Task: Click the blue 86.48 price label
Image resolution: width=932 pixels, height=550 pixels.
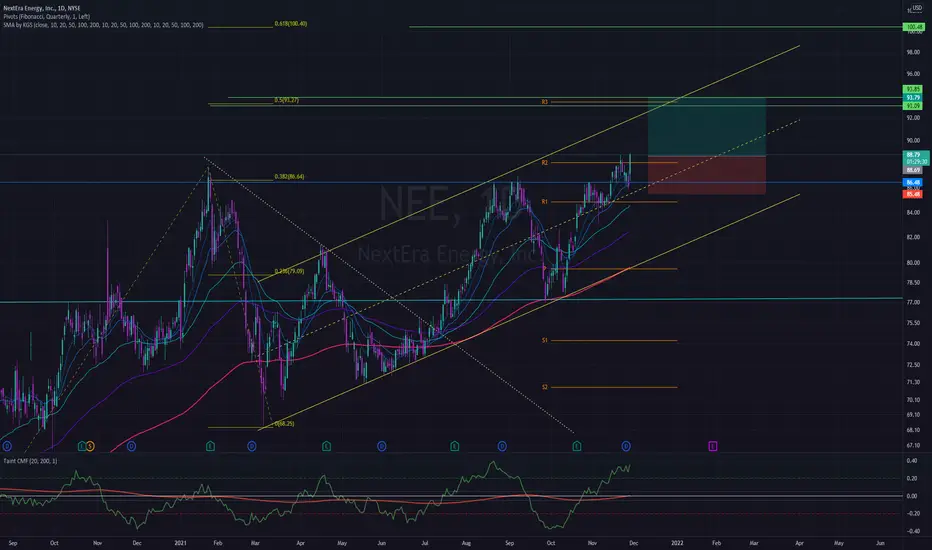Action: click(x=913, y=182)
